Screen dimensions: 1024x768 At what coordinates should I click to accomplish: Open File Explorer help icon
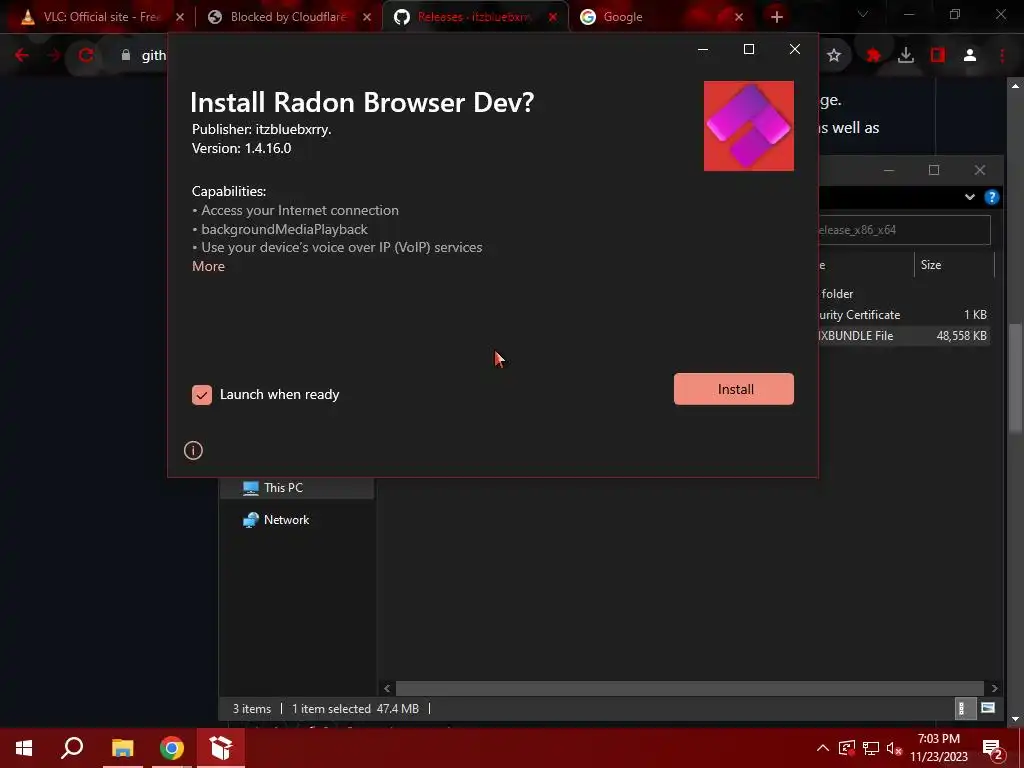pos(991,197)
